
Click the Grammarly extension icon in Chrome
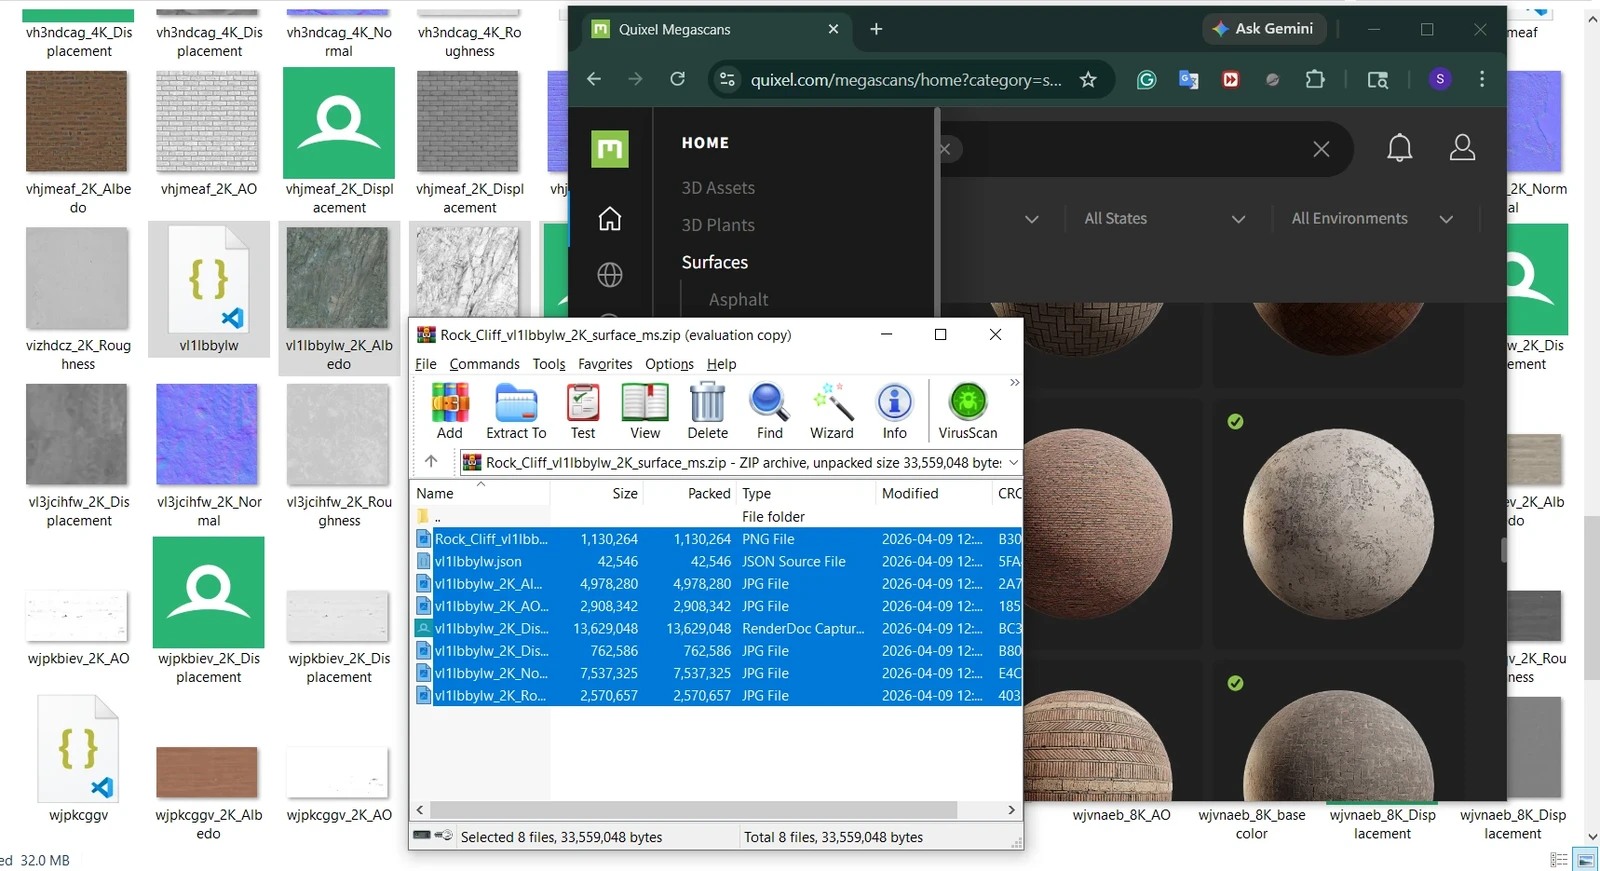coord(1146,80)
